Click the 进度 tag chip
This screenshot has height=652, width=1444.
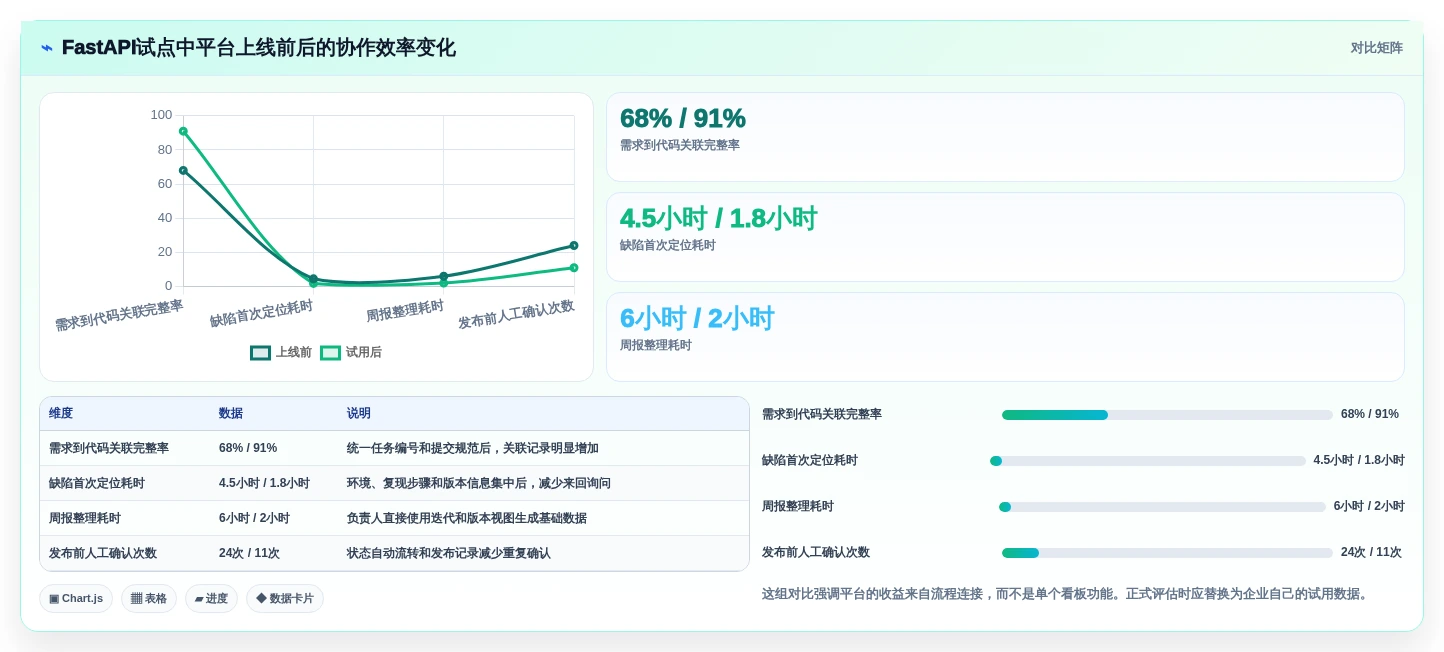[x=211, y=598]
